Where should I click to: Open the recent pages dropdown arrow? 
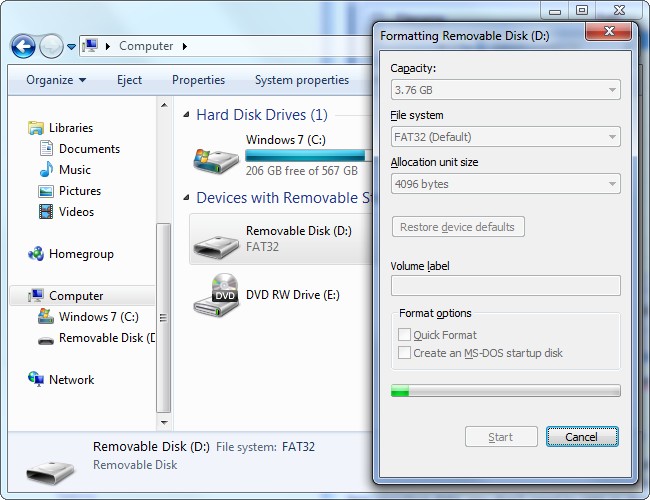click(71, 47)
